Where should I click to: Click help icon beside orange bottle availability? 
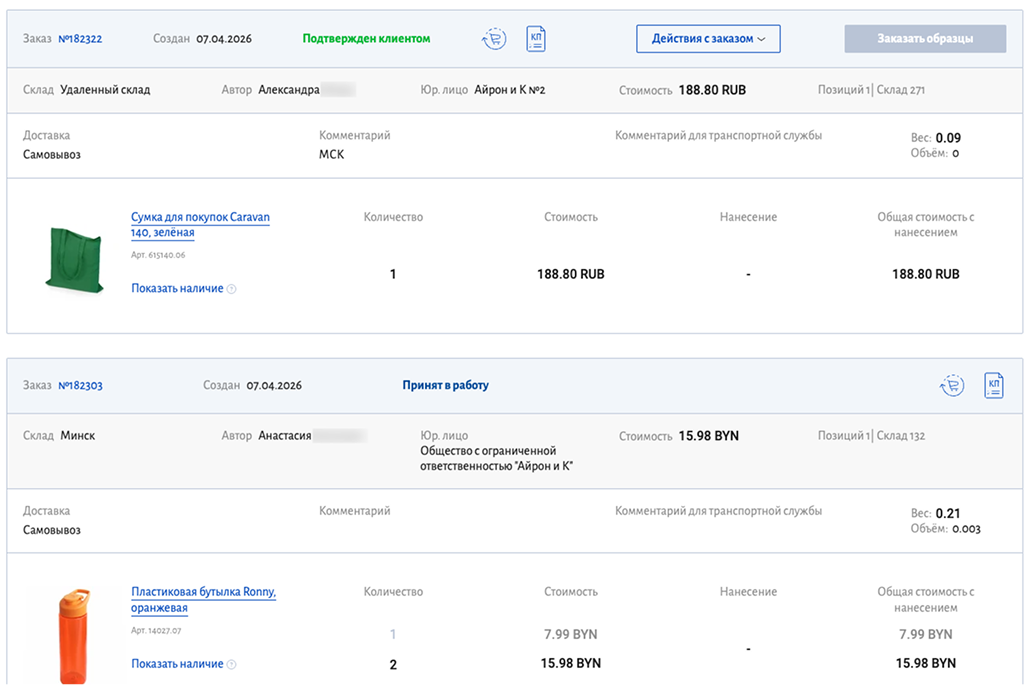pos(232,664)
